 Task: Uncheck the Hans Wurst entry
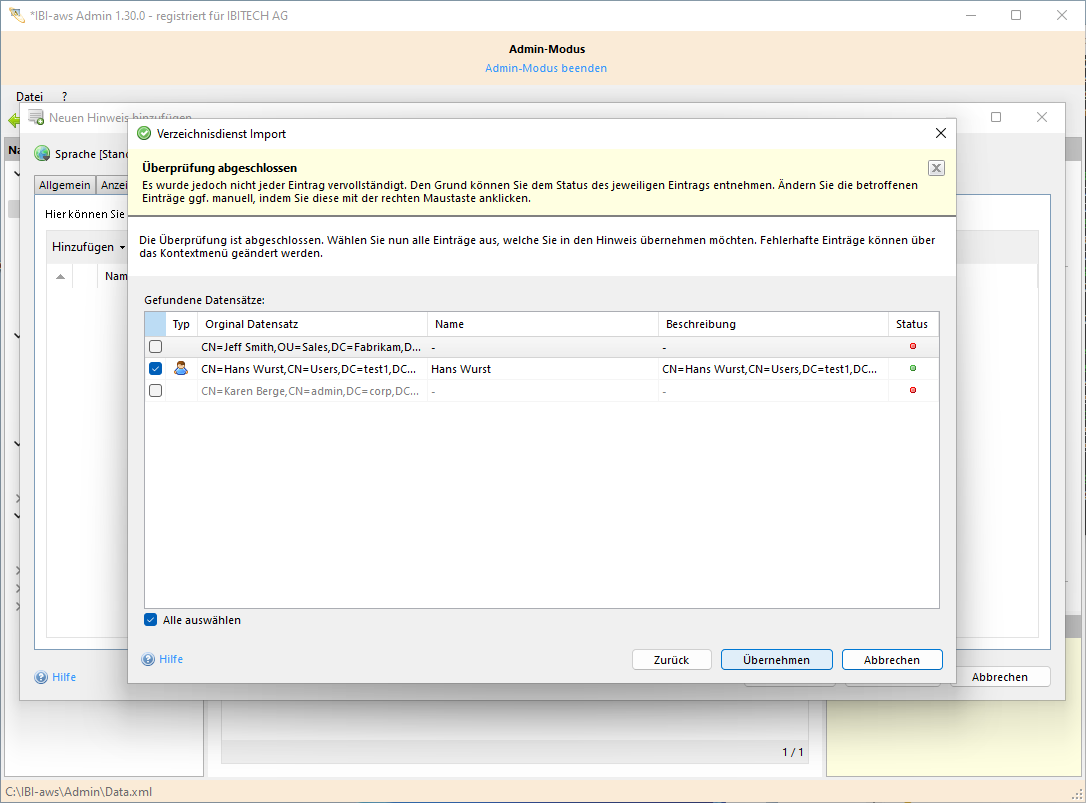pos(155,368)
